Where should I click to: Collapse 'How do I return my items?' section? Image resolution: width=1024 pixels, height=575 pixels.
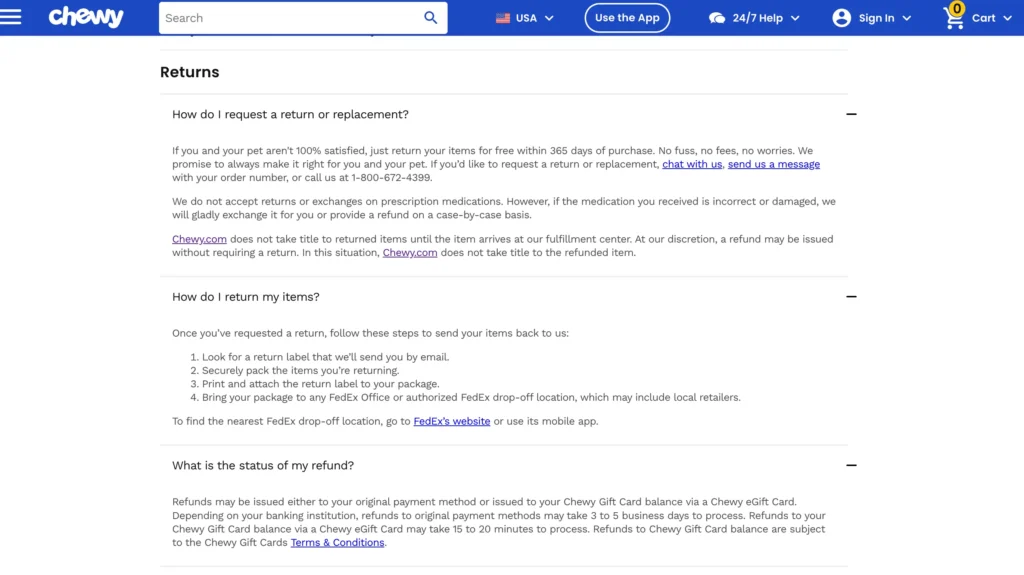coord(851,297)
